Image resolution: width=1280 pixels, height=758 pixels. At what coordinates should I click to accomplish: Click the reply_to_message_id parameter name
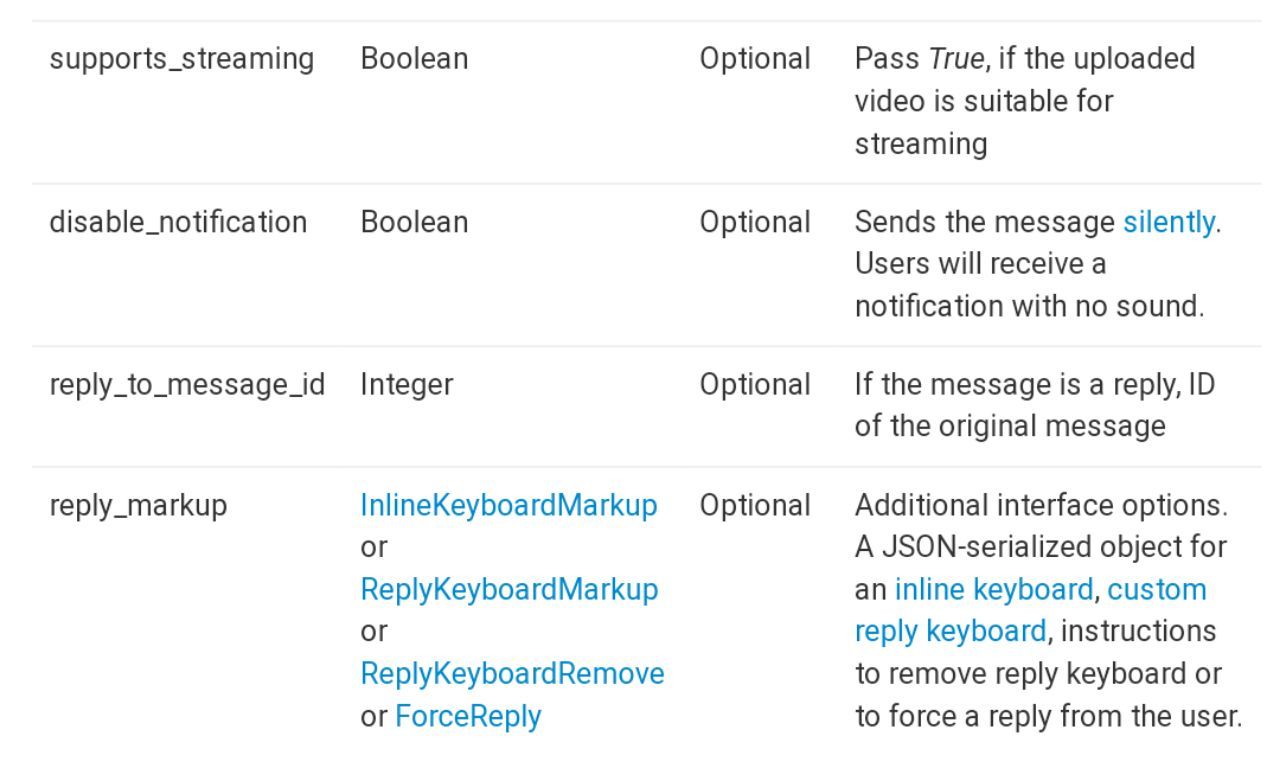[x=188, y=385]
